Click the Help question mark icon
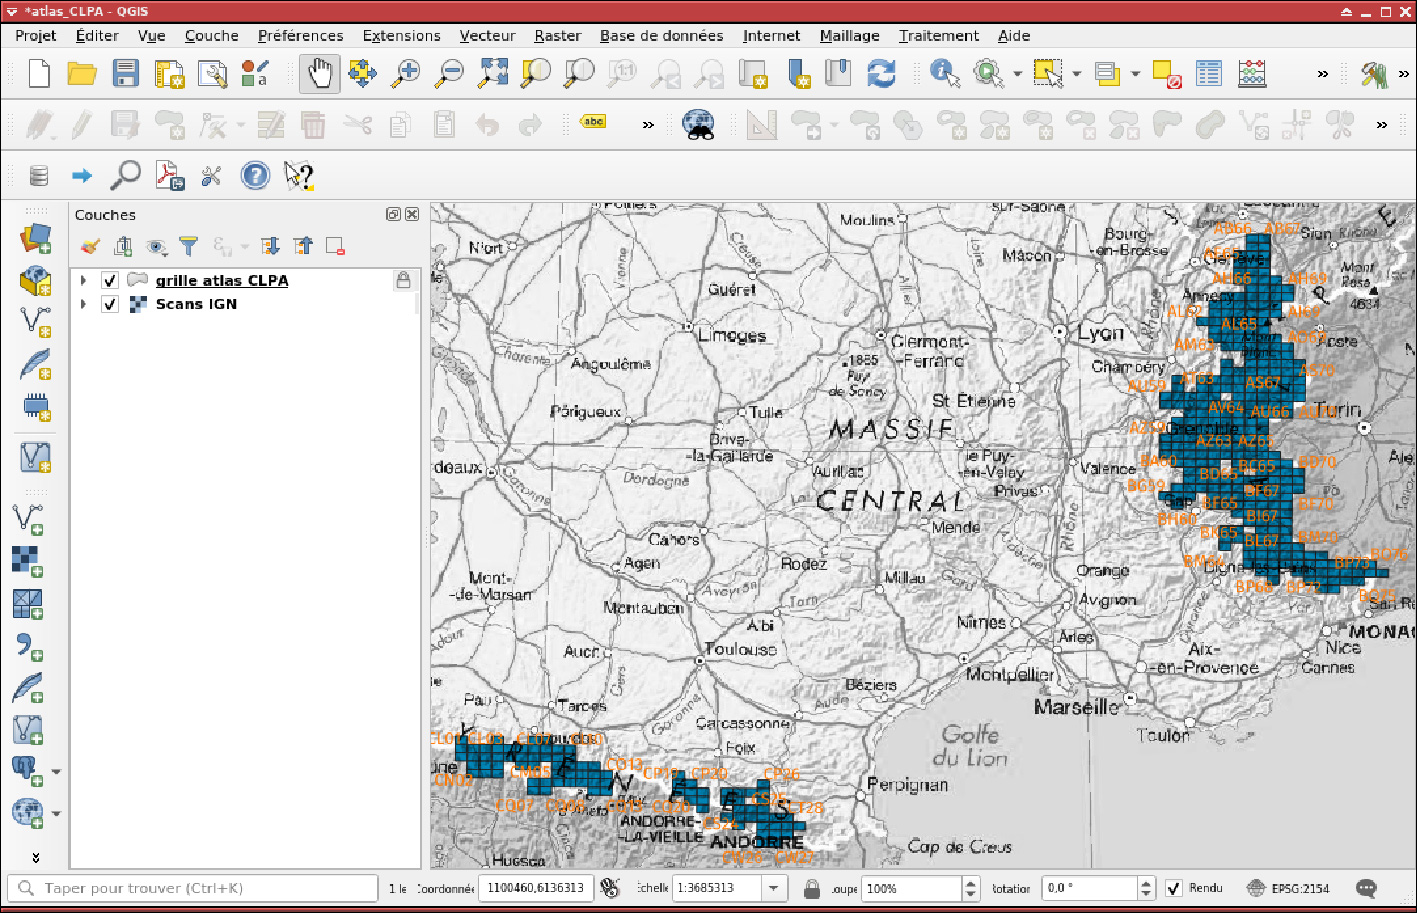Viewport: 1417px width, 913px height. [x=255, y=176]
